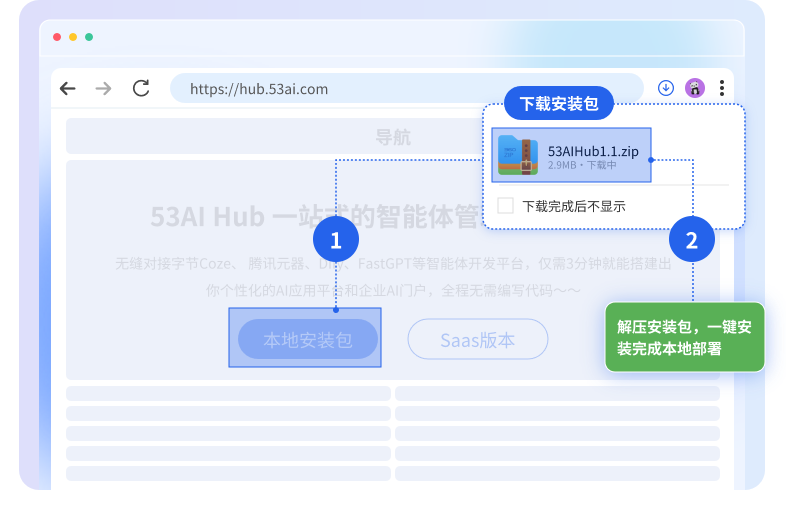
Task: Click the 53AI Hub headline text
Action: pos(316,217)
